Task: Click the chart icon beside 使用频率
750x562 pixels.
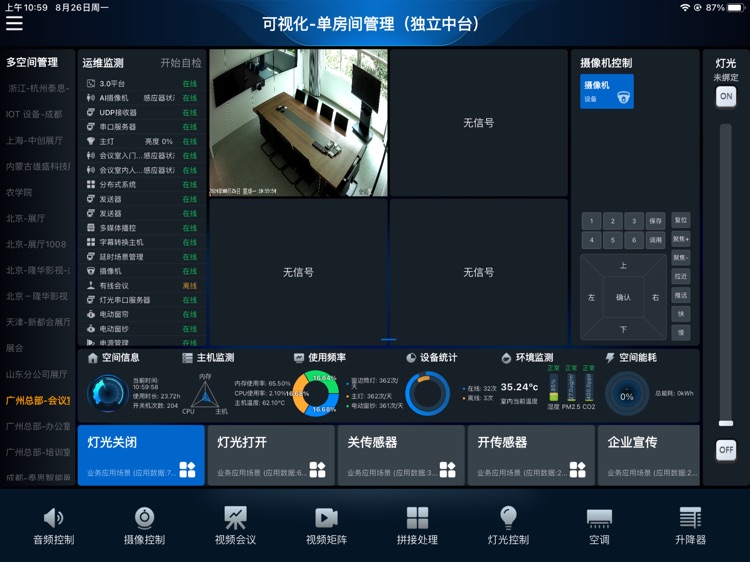Action: (299, 358)
